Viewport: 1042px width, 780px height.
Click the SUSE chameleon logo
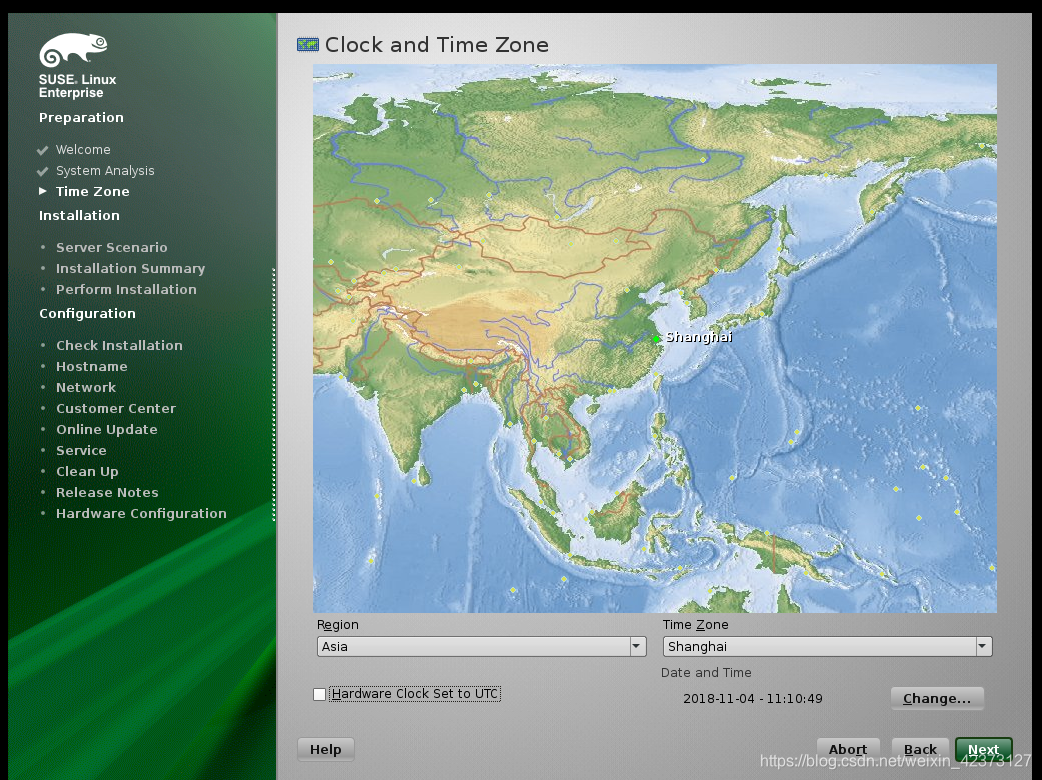pyautogui.click(x=73, y=50)
